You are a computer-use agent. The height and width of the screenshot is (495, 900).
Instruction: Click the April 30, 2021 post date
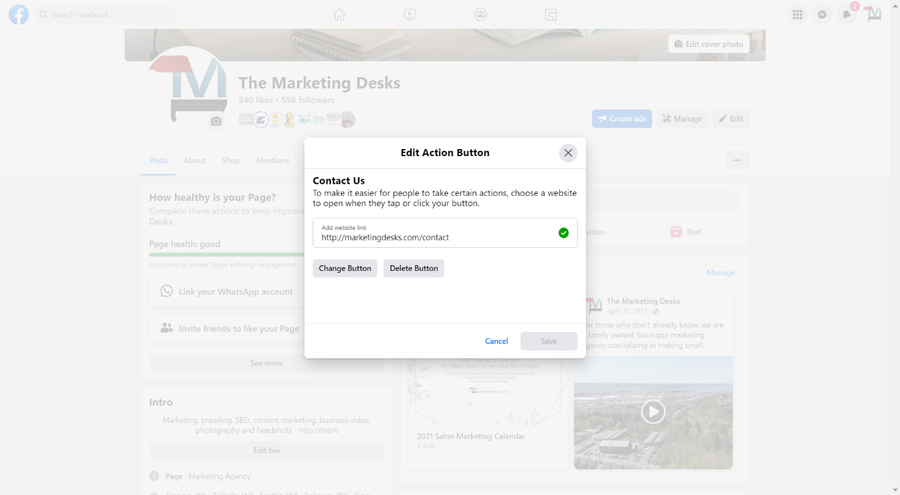tap(627, 311)
